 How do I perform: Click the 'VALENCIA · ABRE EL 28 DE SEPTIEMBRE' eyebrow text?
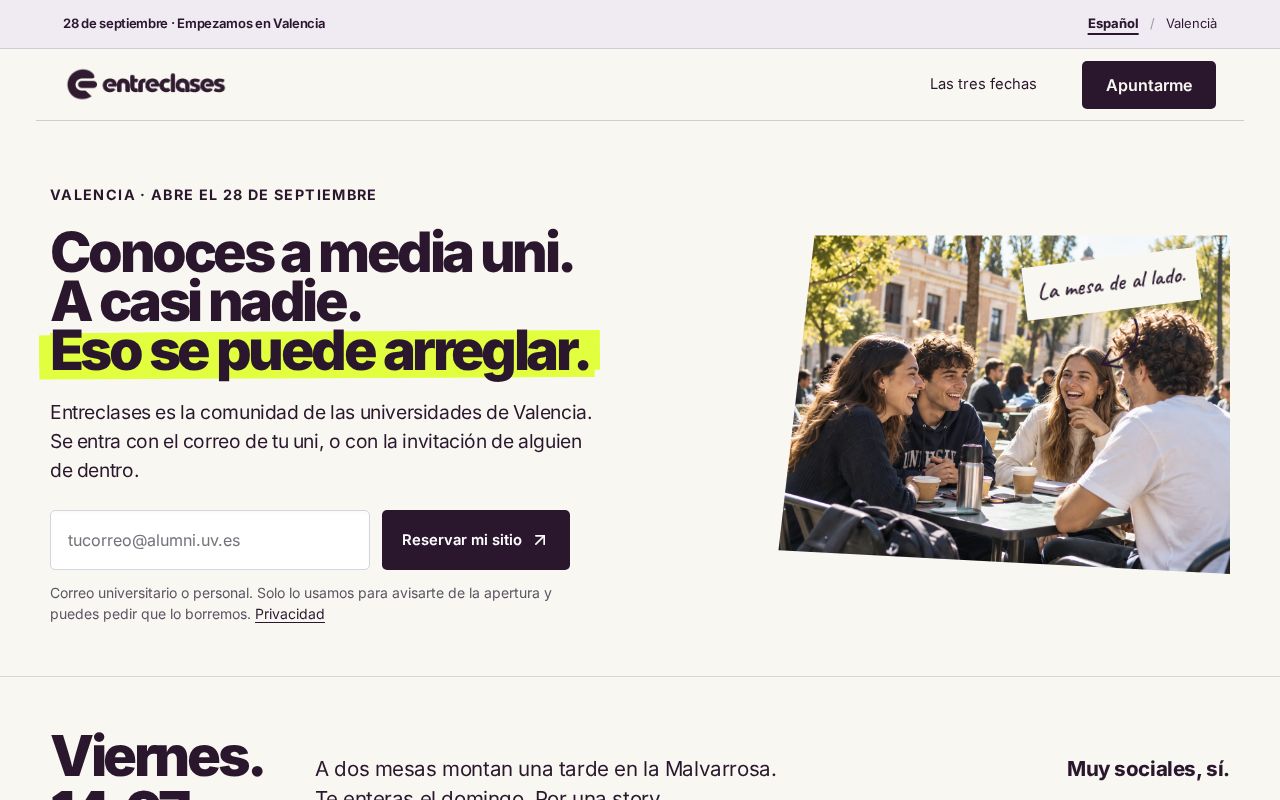coord(213,195)
